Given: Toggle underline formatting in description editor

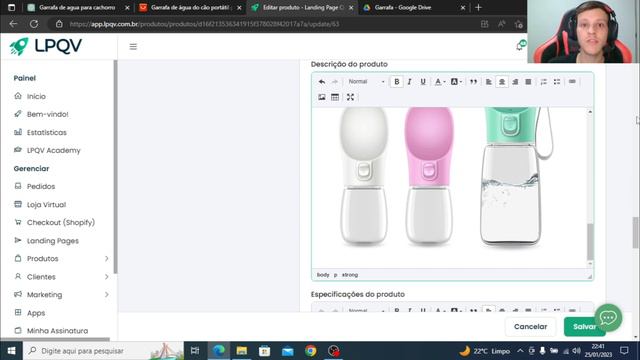Looking at the screenshot, I should (x=423, y=82).
